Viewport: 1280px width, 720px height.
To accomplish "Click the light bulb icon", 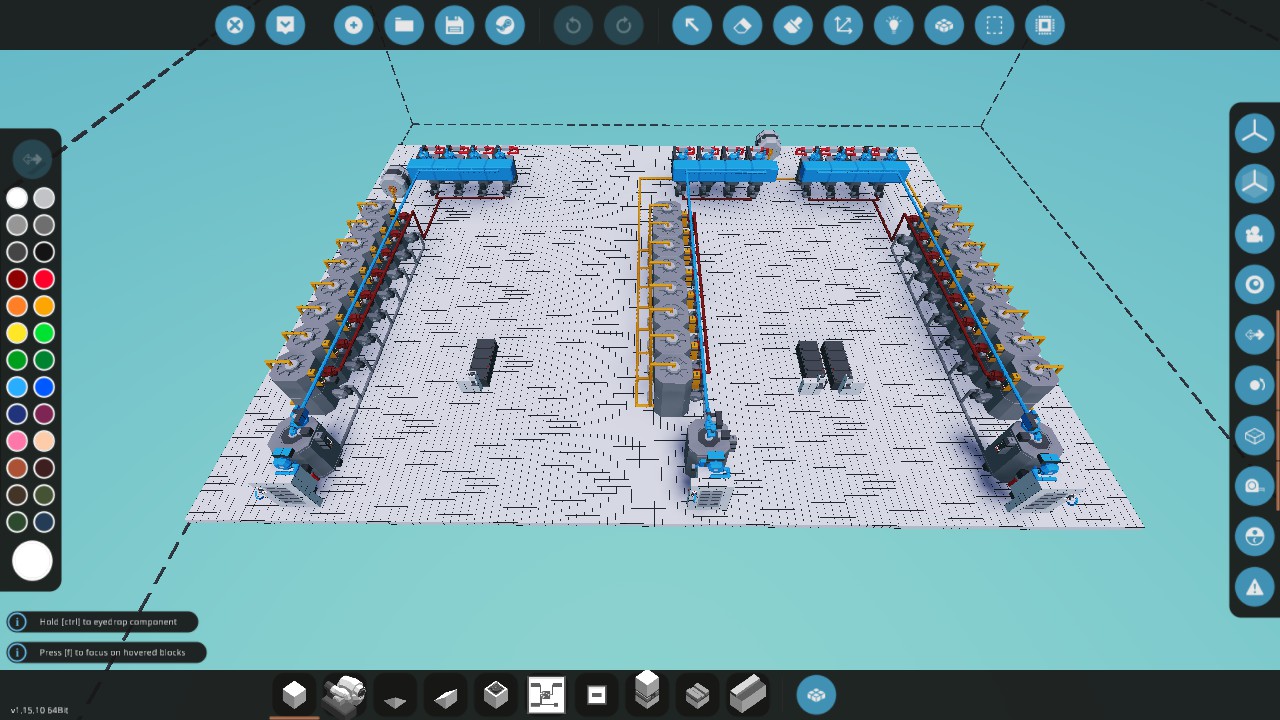I will (x=893, y=25).
